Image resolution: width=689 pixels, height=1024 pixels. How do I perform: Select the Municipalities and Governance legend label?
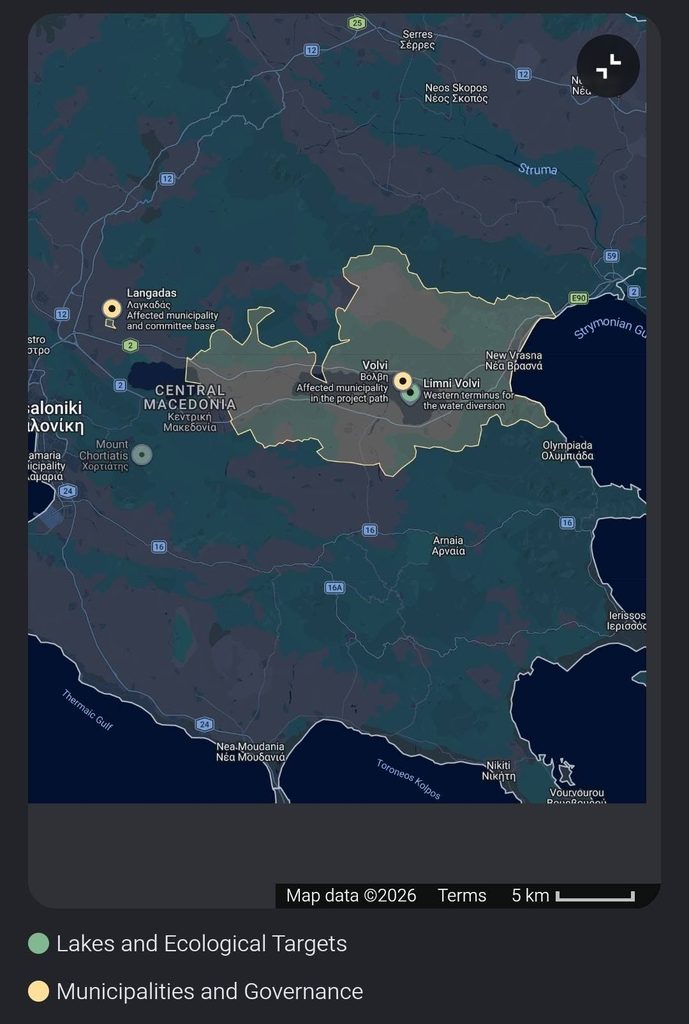click(210, 991)
